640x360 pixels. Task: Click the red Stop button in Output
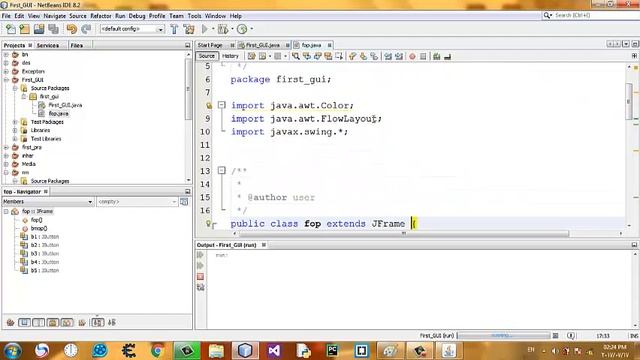pos(200,277)
